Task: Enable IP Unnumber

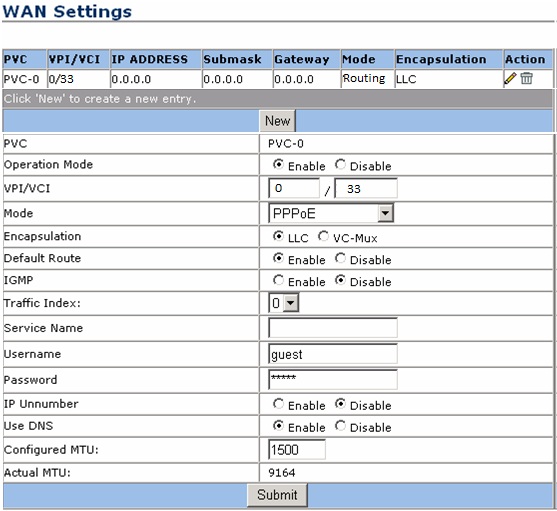Action: tap(278, 404)
